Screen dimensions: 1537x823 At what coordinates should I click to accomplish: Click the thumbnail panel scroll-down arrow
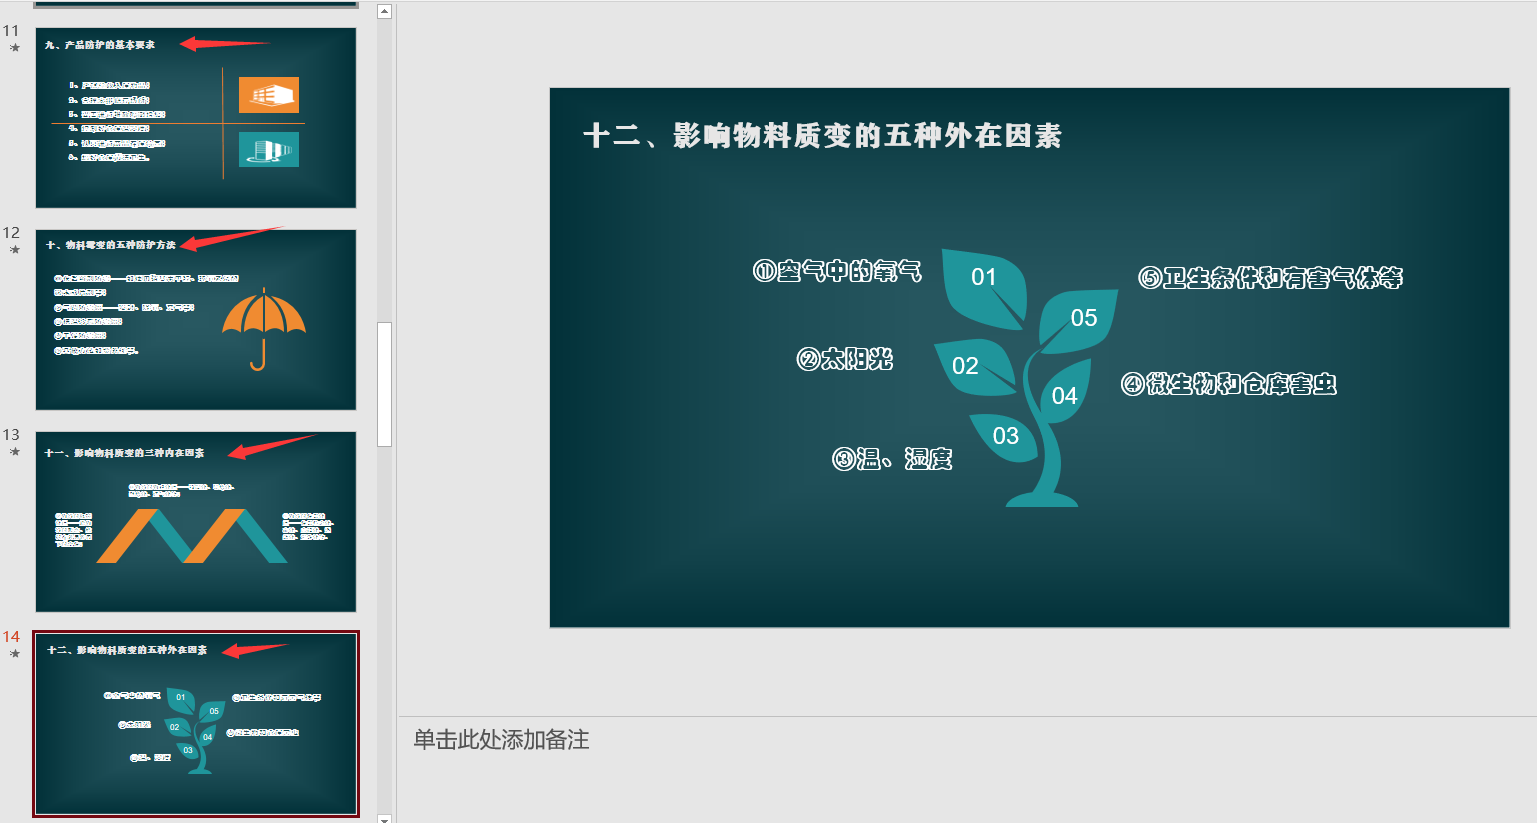click(384, 818)
